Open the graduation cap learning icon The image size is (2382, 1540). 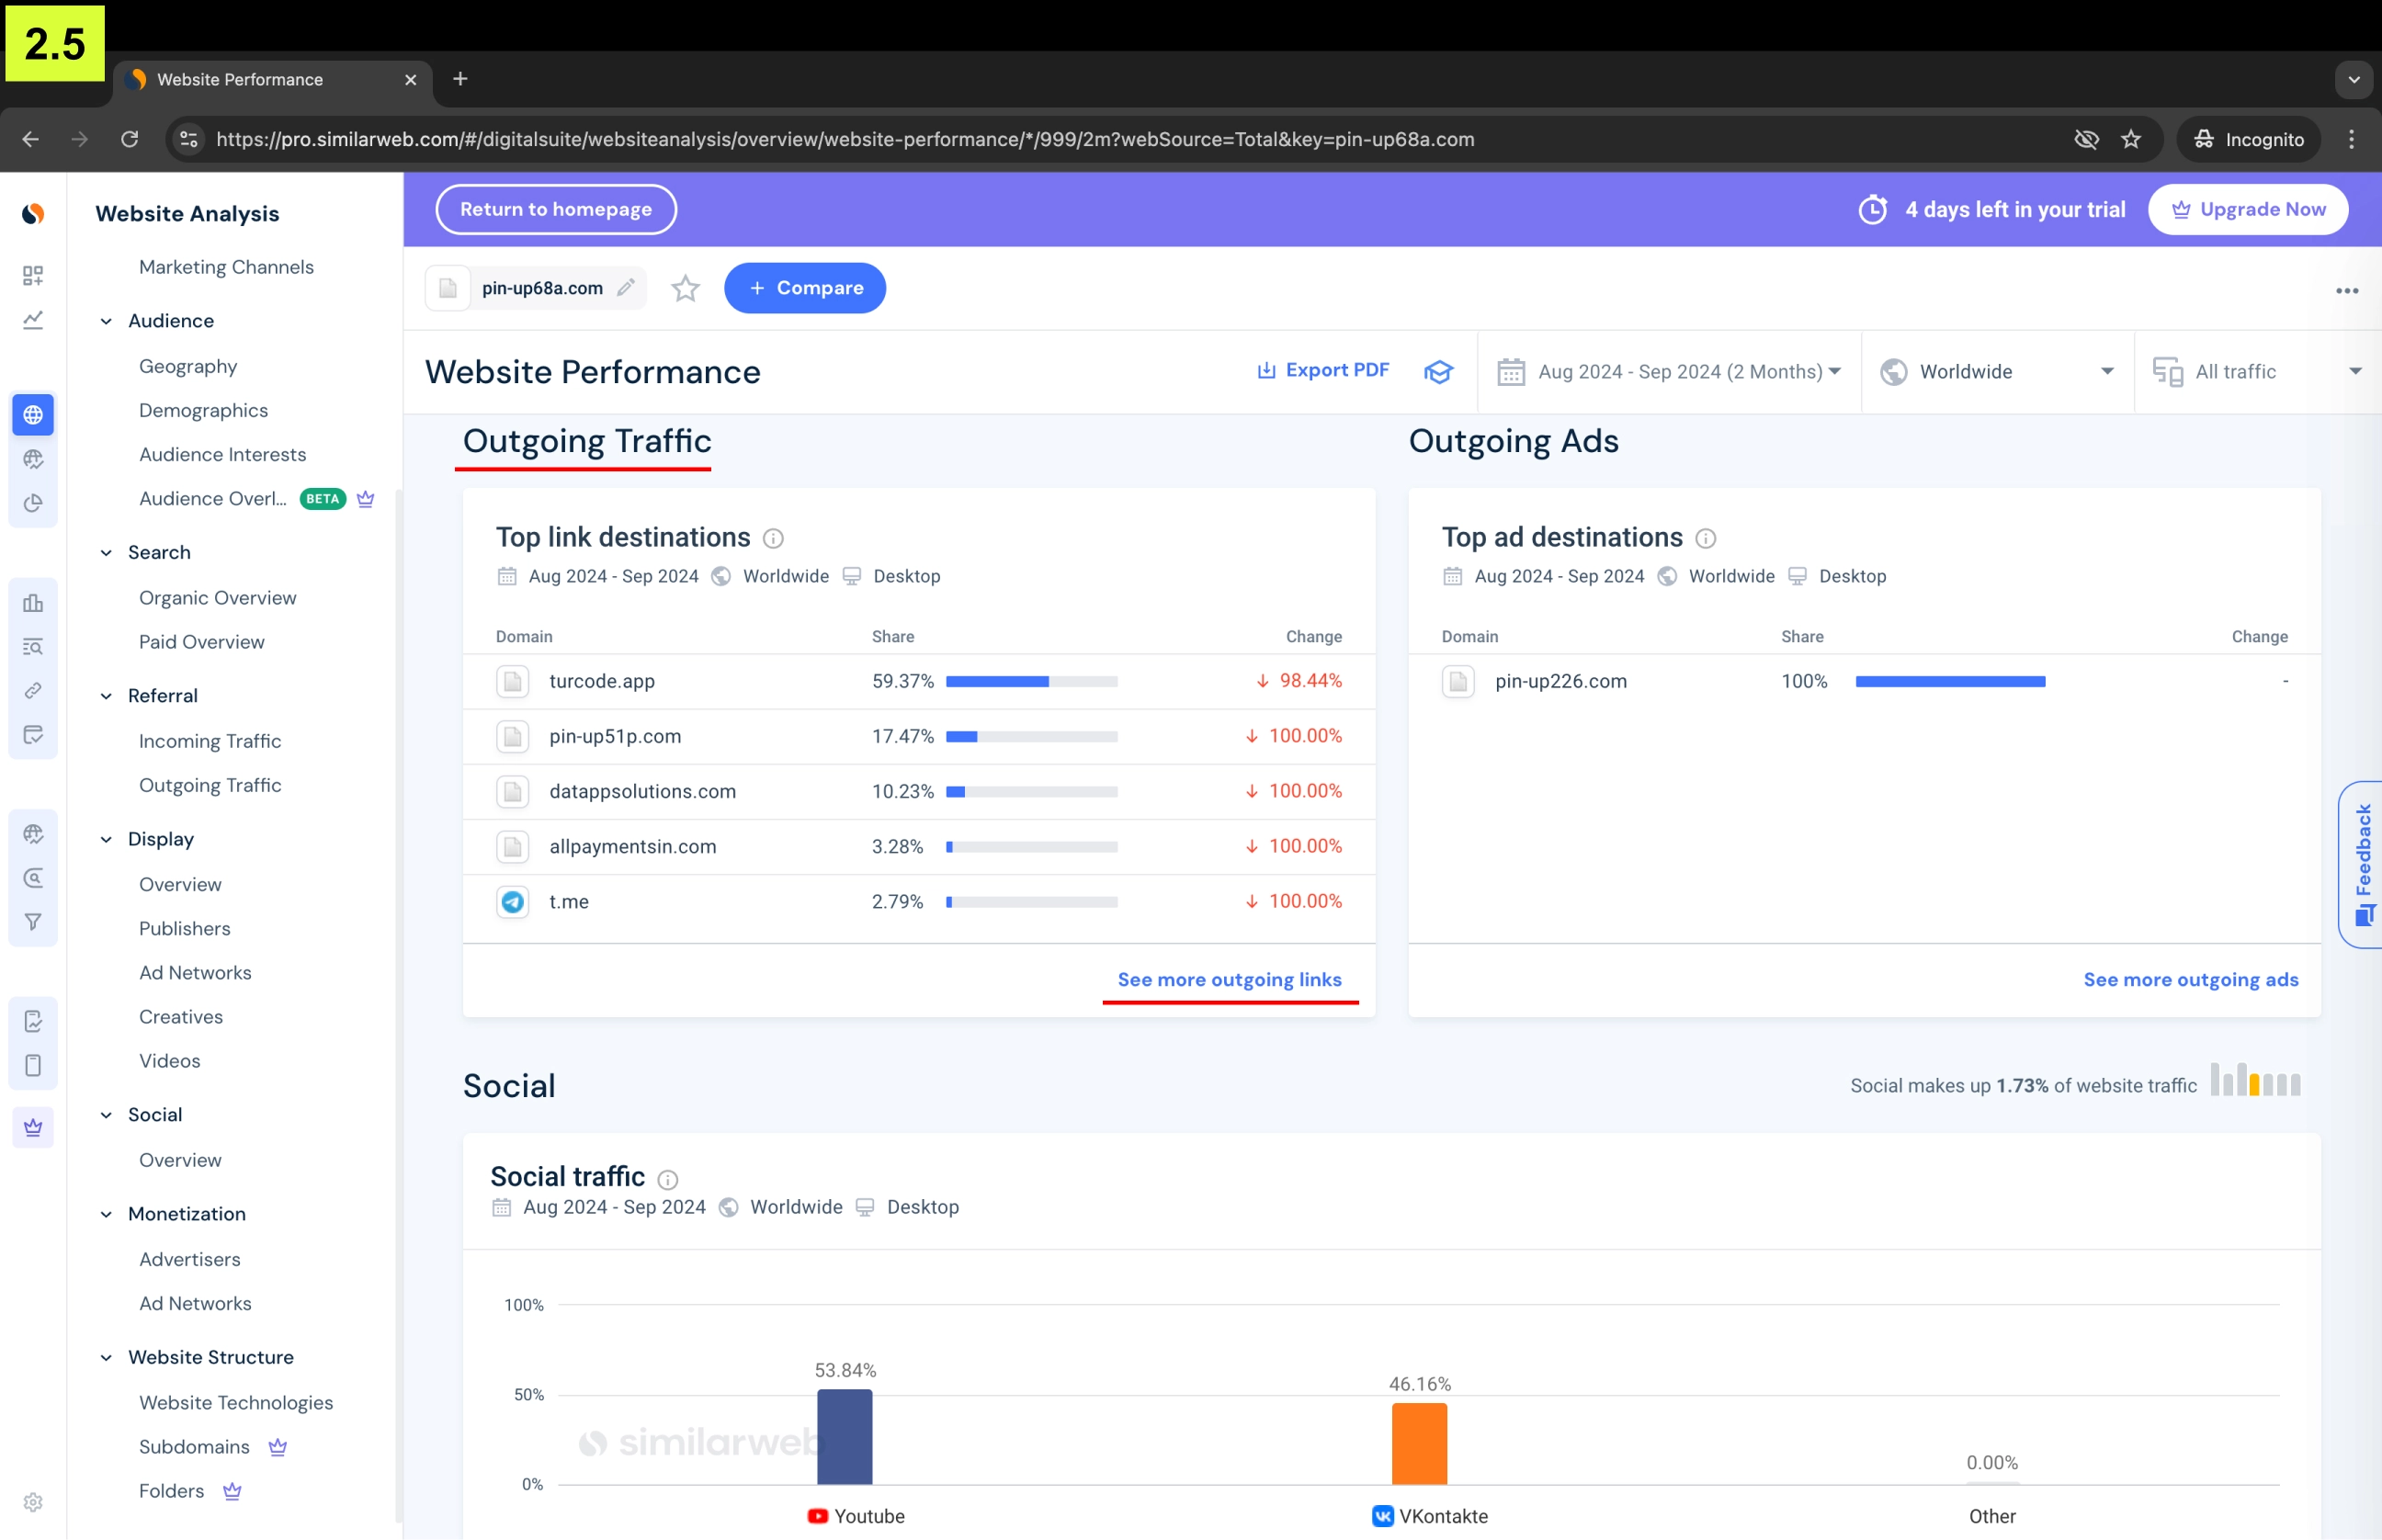[1438, 372]
